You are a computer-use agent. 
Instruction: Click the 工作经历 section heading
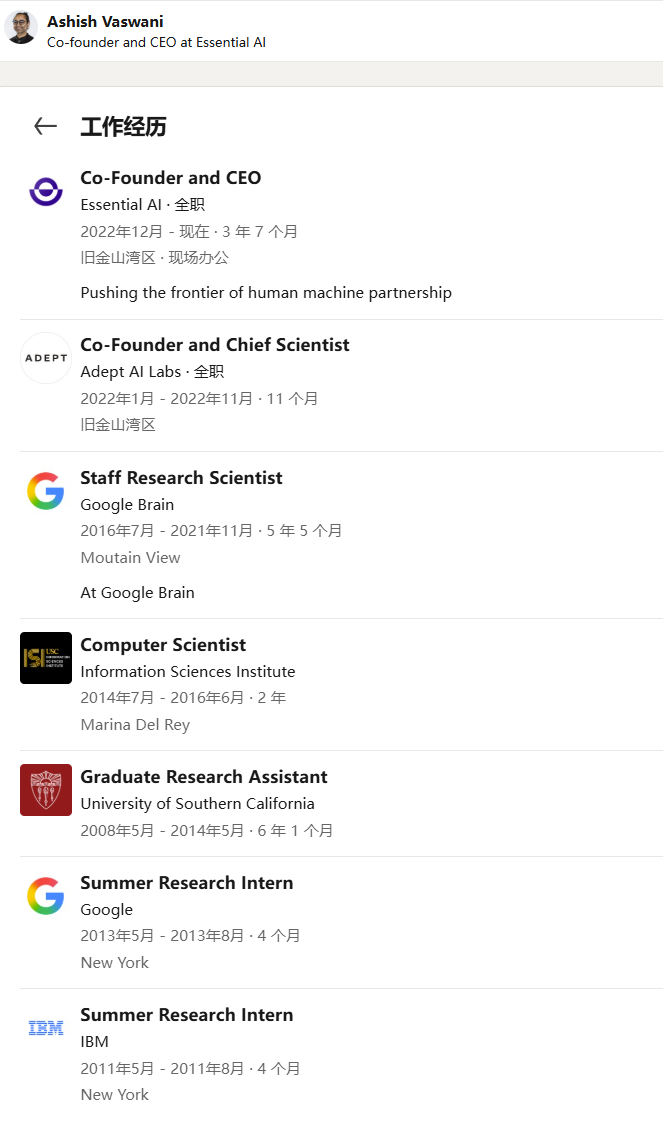coord(124,127)
